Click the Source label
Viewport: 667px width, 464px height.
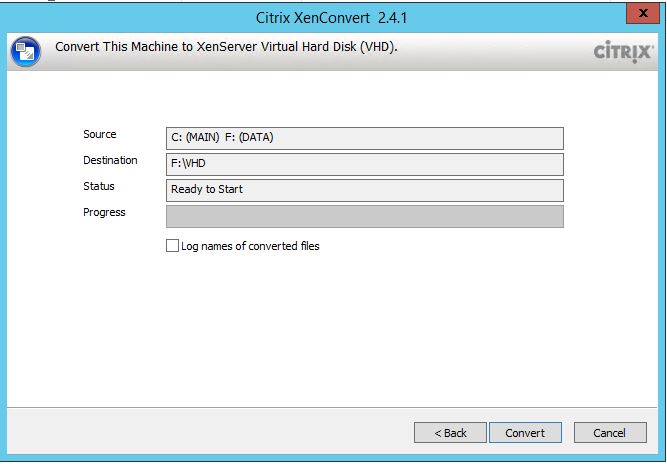(100, 134)
